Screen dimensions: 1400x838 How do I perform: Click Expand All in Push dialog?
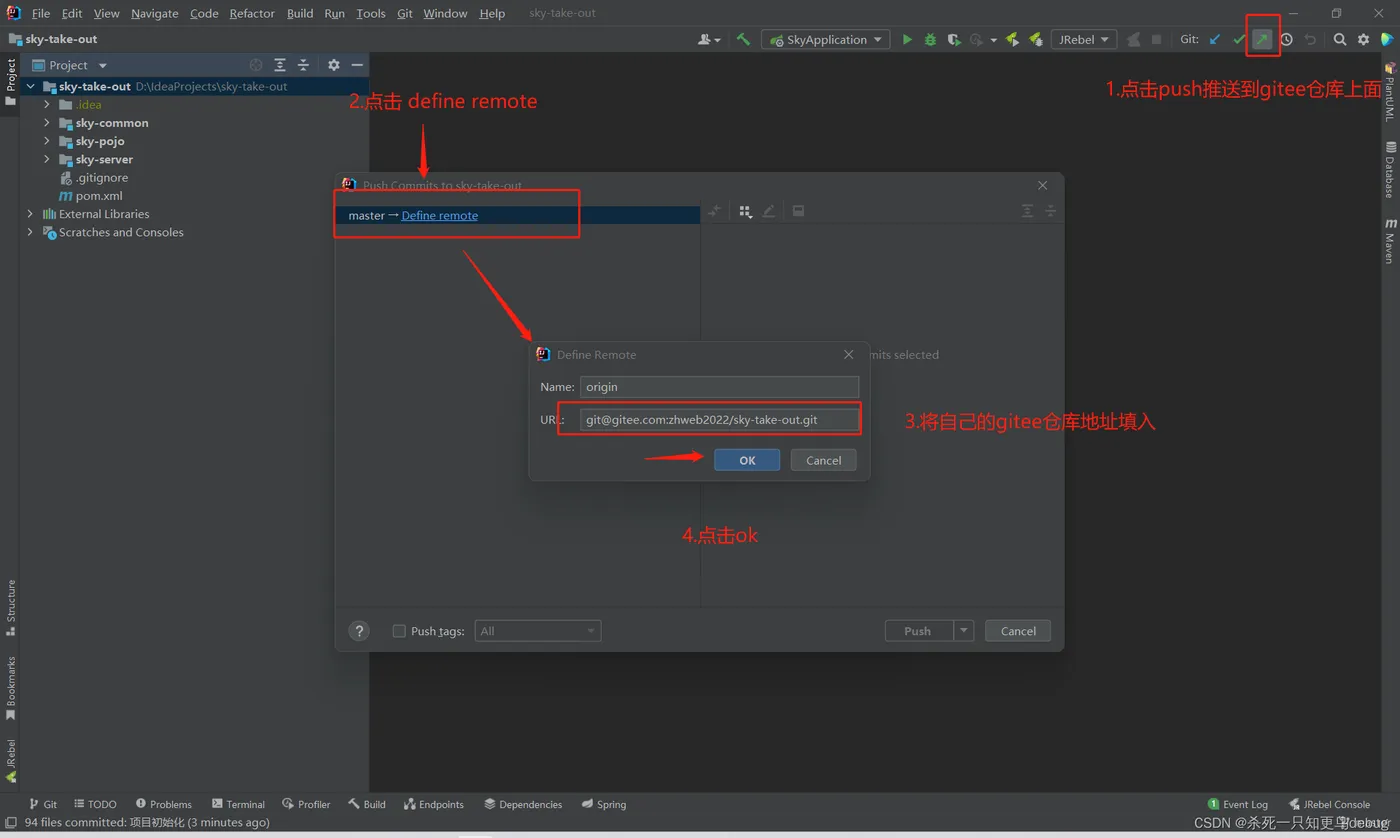(1027, 211)
